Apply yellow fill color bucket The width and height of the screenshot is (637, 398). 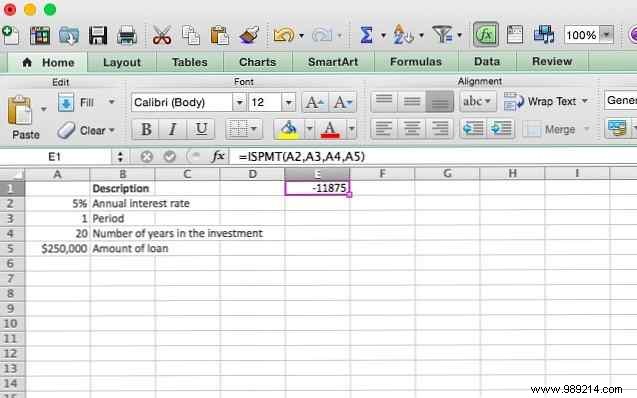pos(288,130)
